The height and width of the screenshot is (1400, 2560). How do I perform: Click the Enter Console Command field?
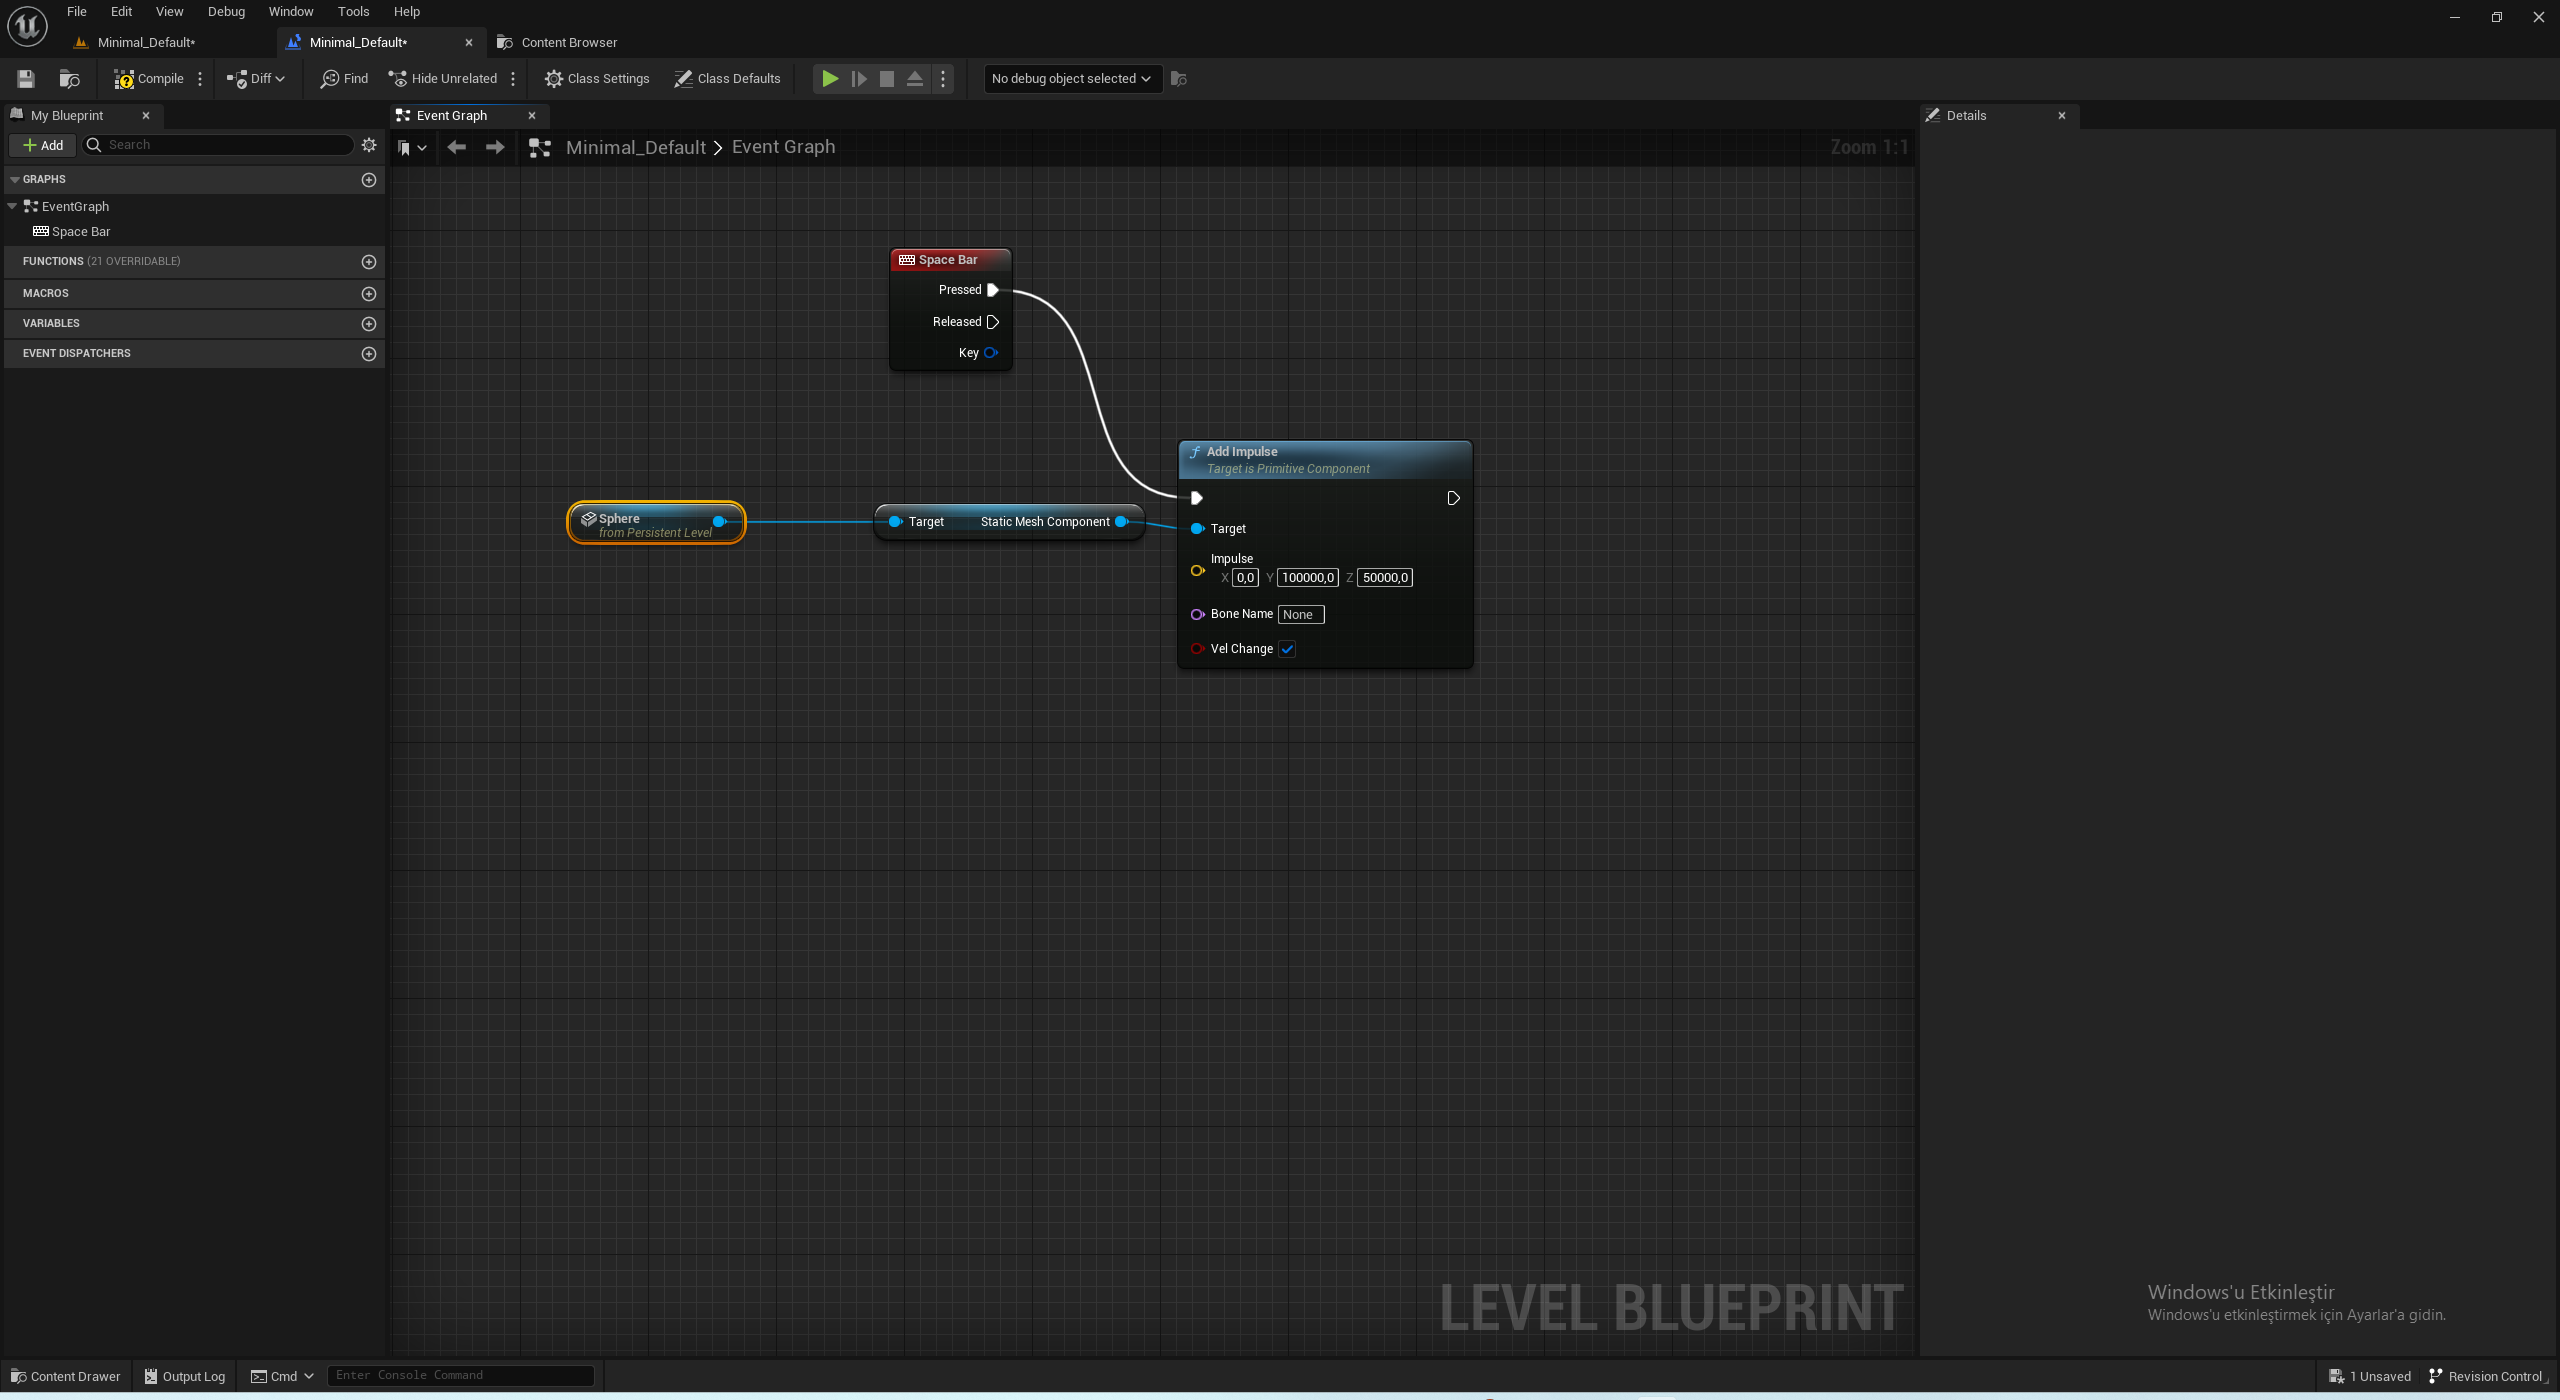click(x=460, y=1375)
